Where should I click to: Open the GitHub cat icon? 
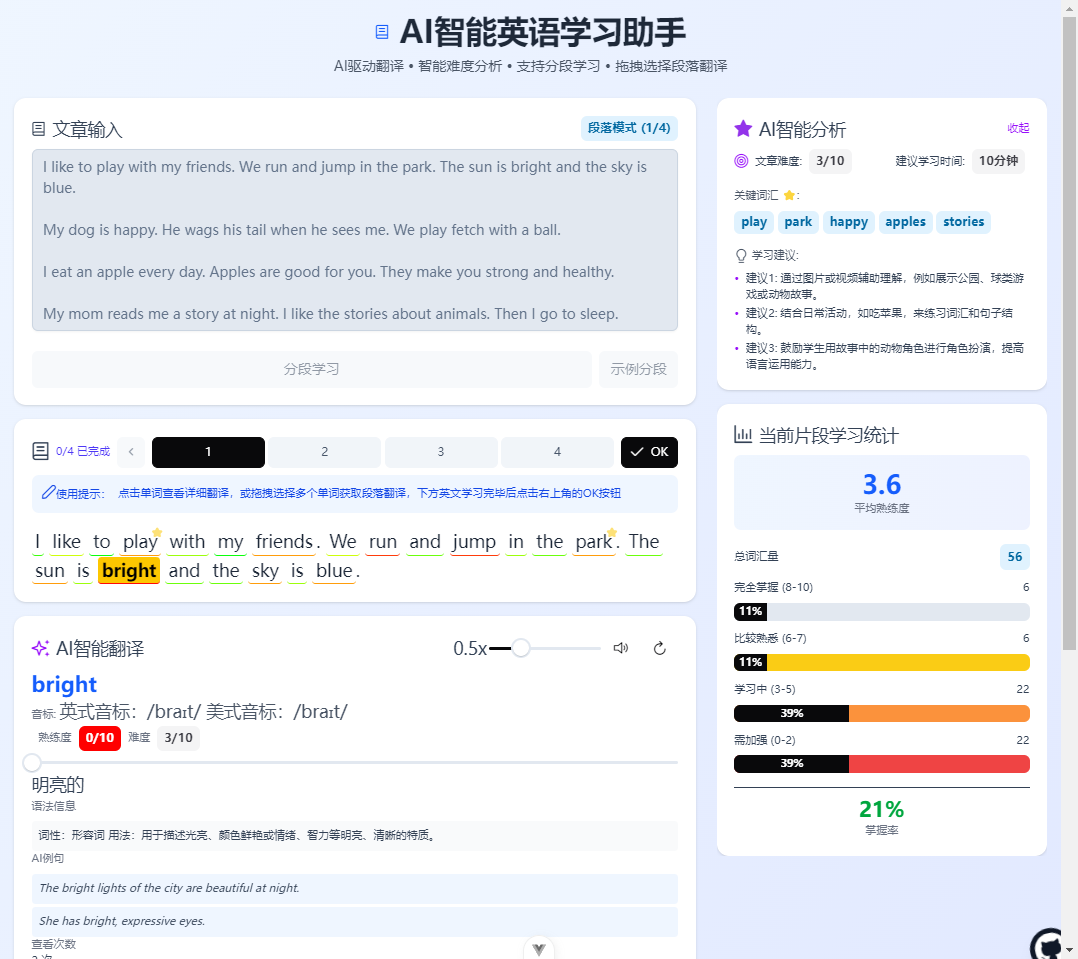point(1048,946)
